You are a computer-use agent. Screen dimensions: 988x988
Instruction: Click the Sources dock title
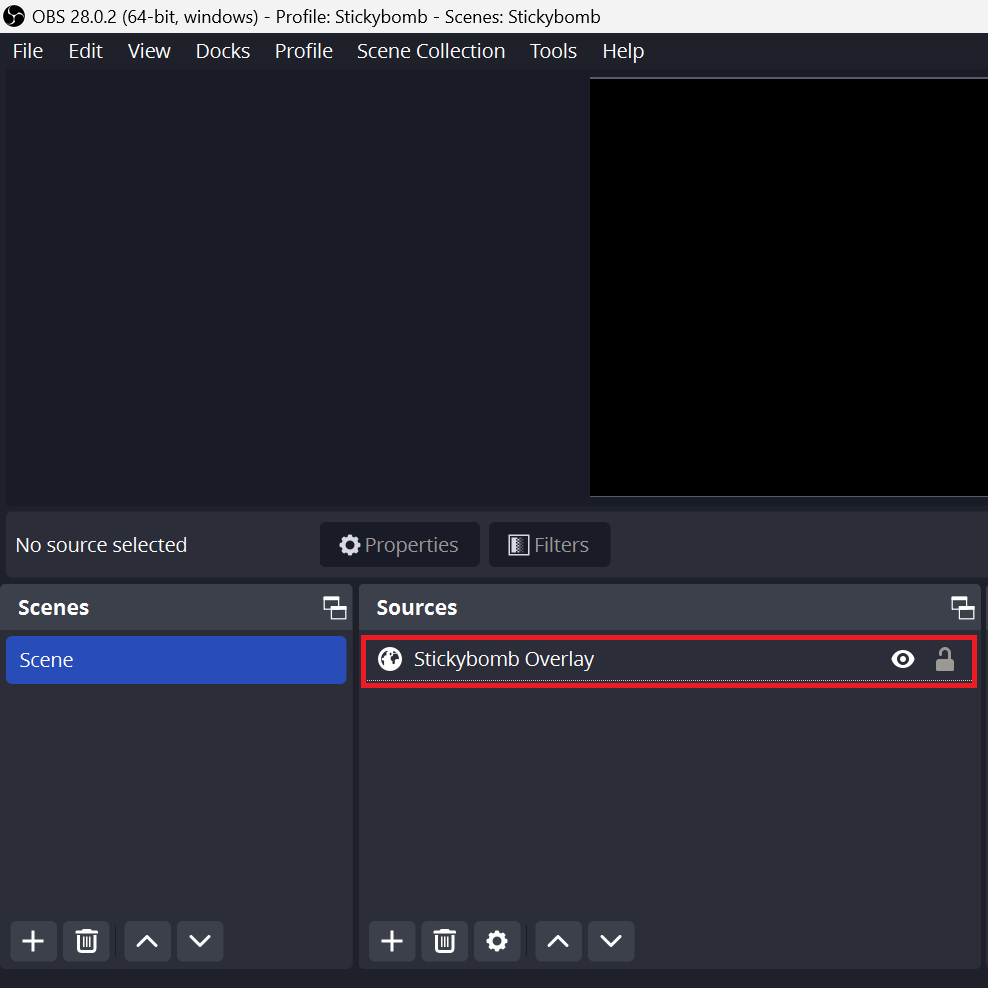pos(416,607)
